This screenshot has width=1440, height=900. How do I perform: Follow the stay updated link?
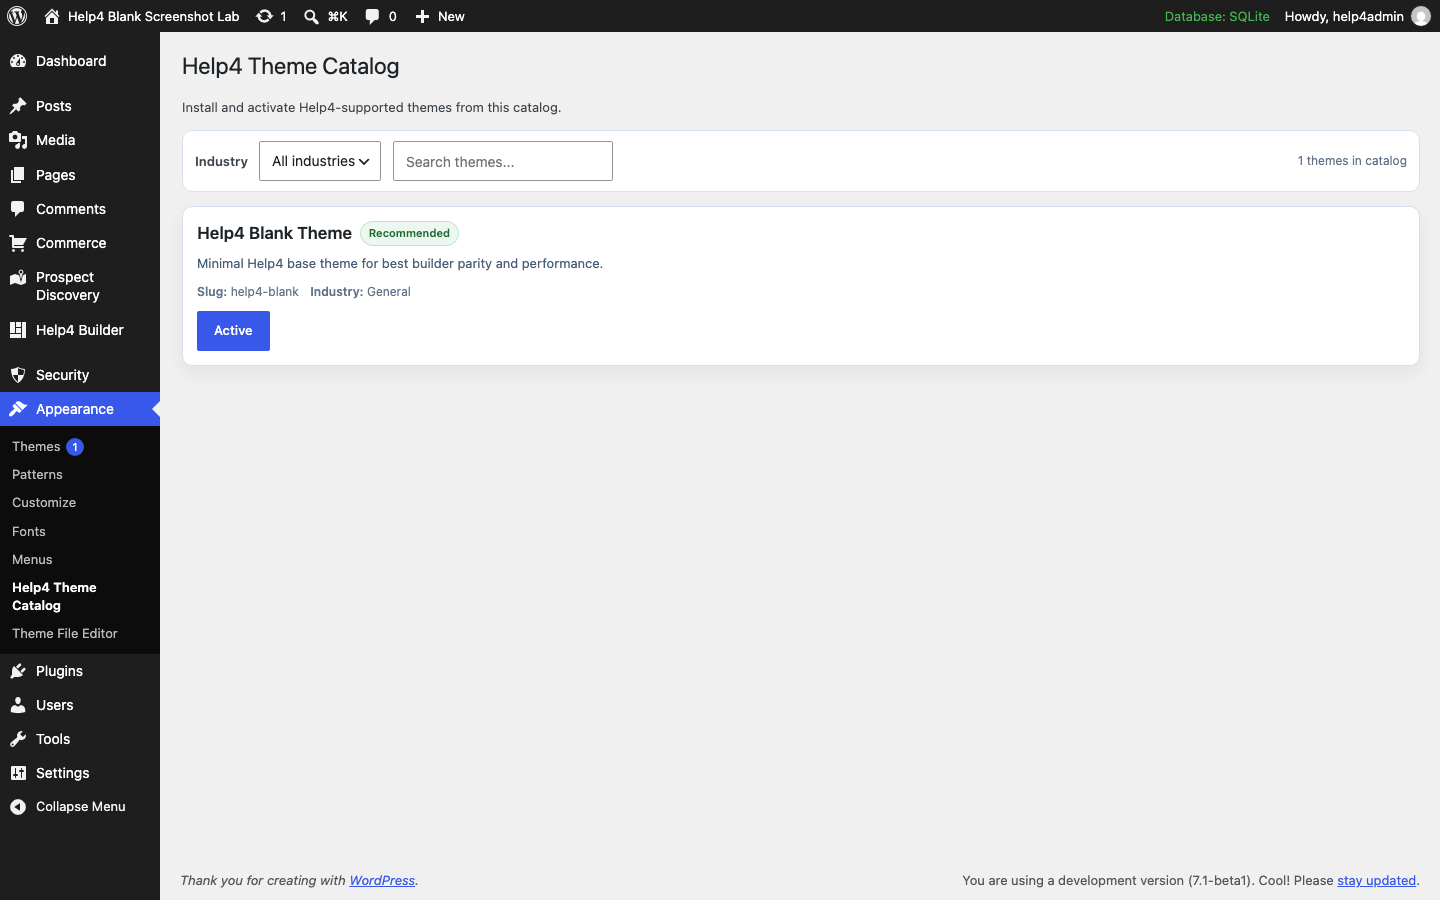1376,881
